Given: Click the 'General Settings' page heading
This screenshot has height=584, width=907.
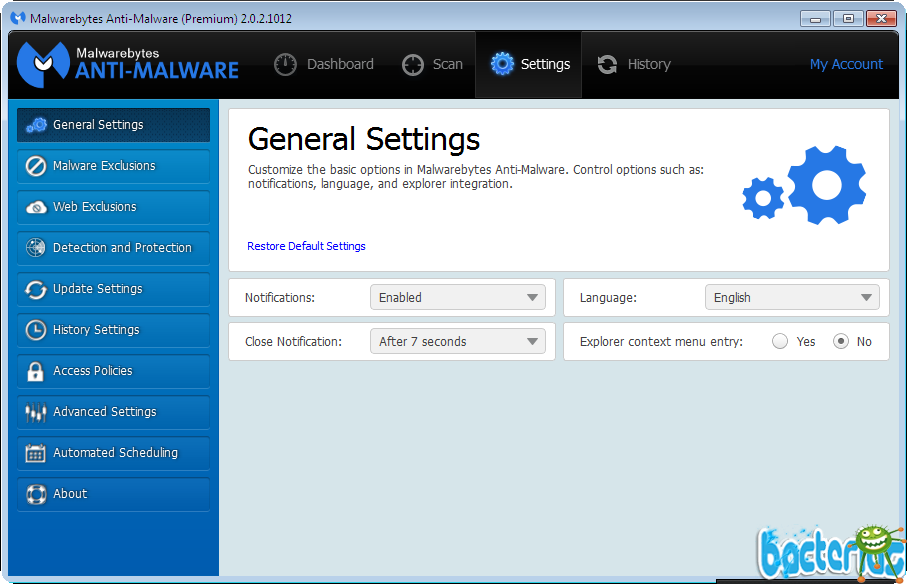Looking at the screenshot, I should (x=364, y=139).
